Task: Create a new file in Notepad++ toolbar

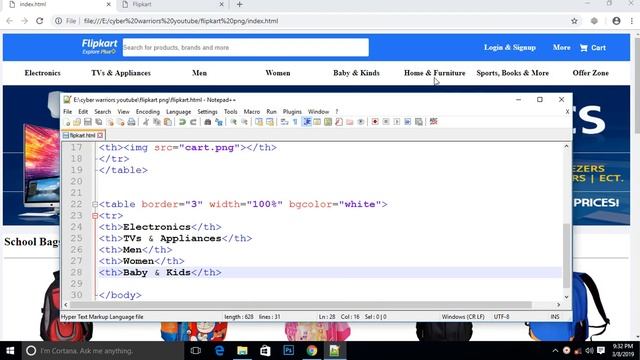Action: (68, 122)
